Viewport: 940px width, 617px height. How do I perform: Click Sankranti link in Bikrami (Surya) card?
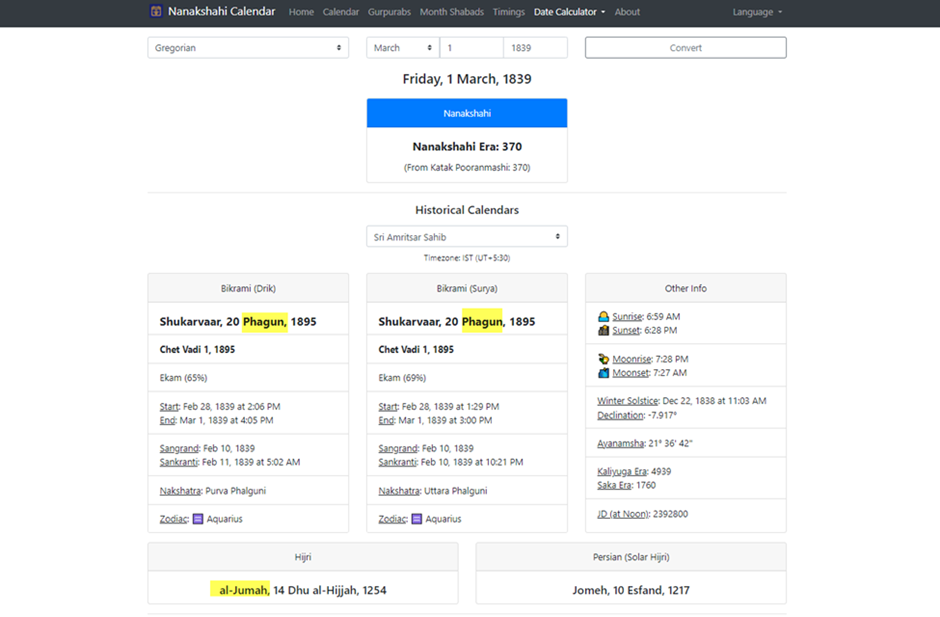coord(397,462)
